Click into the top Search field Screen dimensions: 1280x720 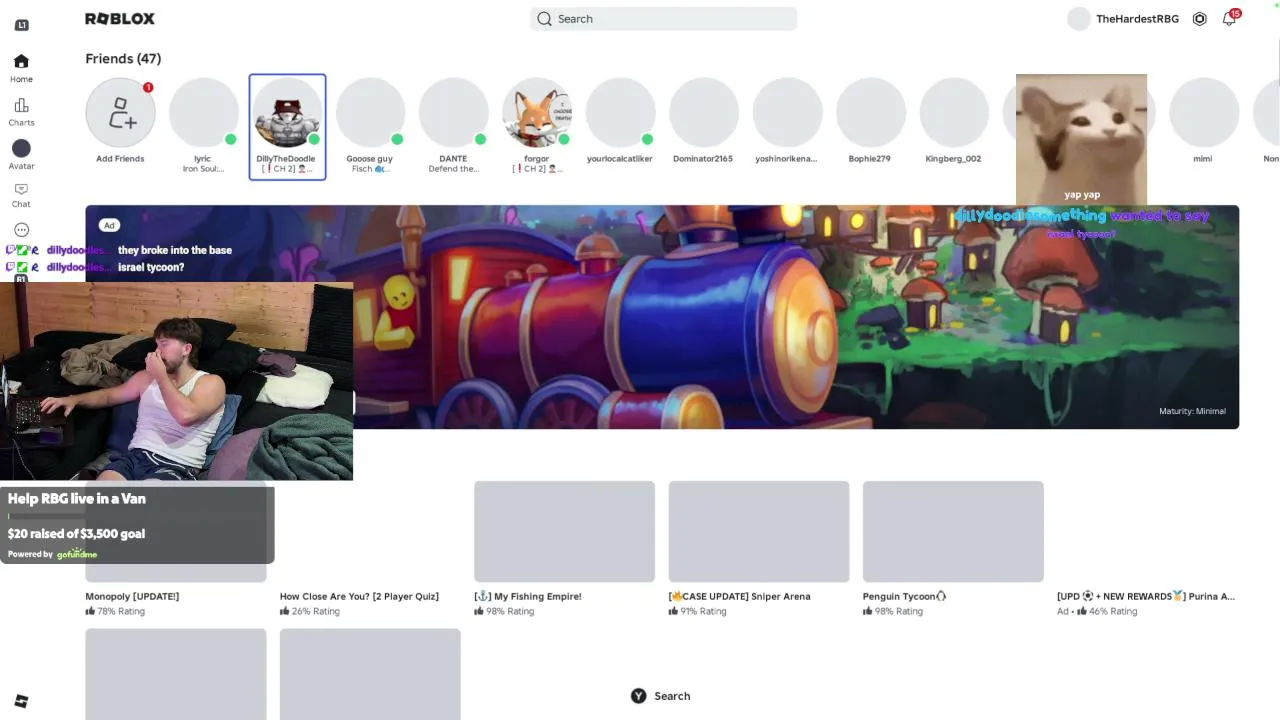tap(664, 19)
